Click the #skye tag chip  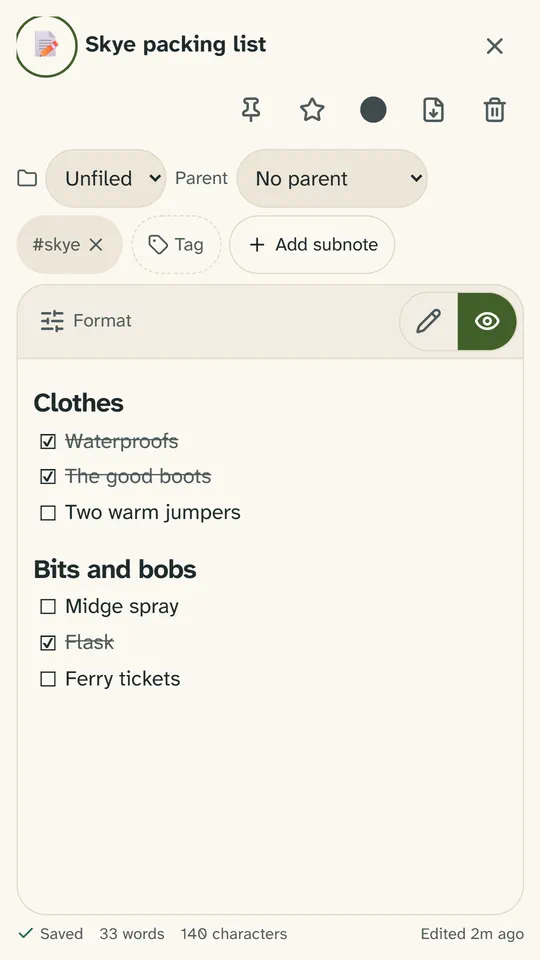point(69,245)
